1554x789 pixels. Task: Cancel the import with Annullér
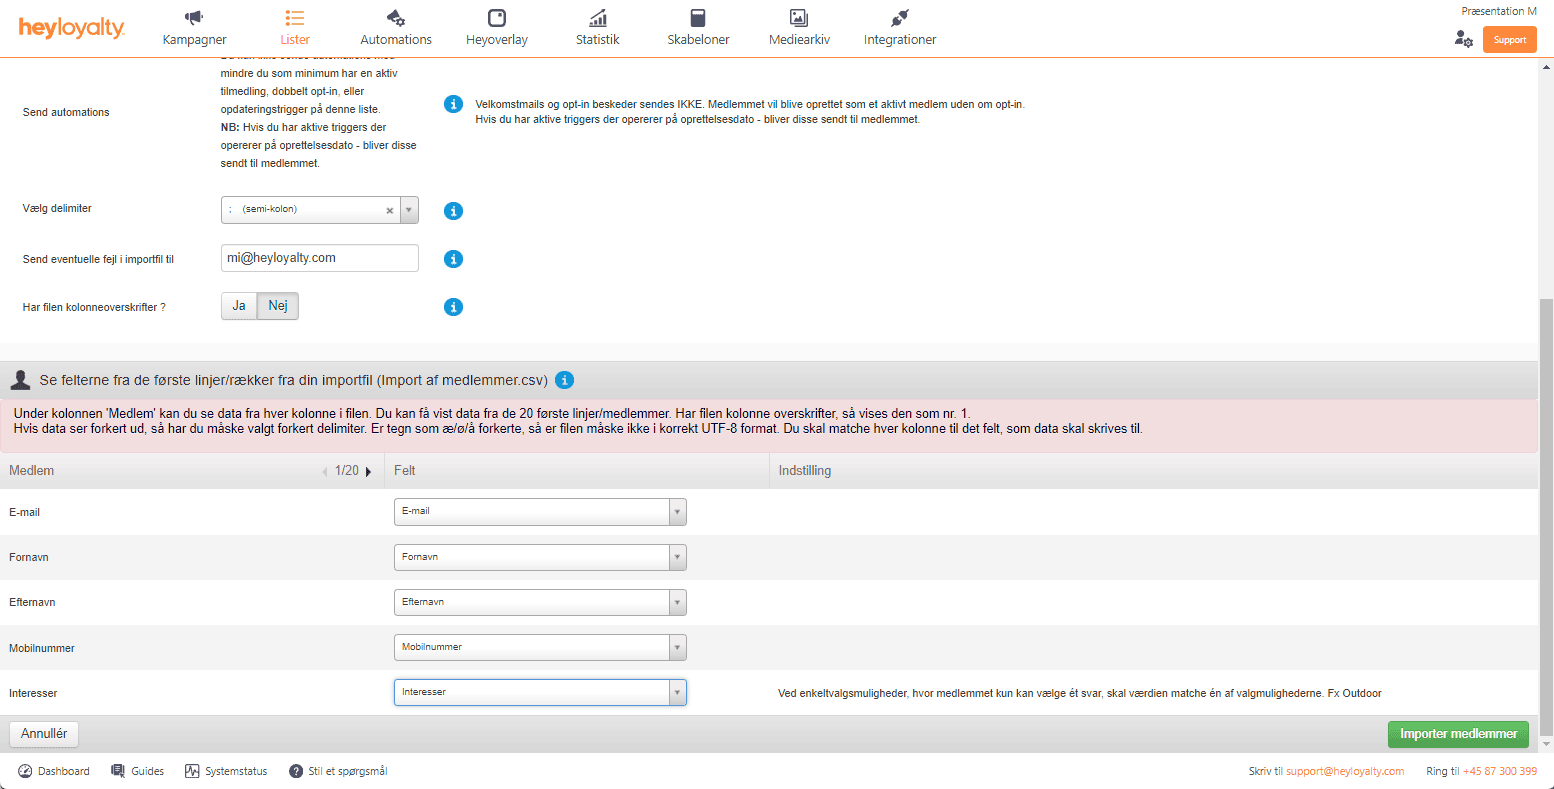[x=43, y=733]
